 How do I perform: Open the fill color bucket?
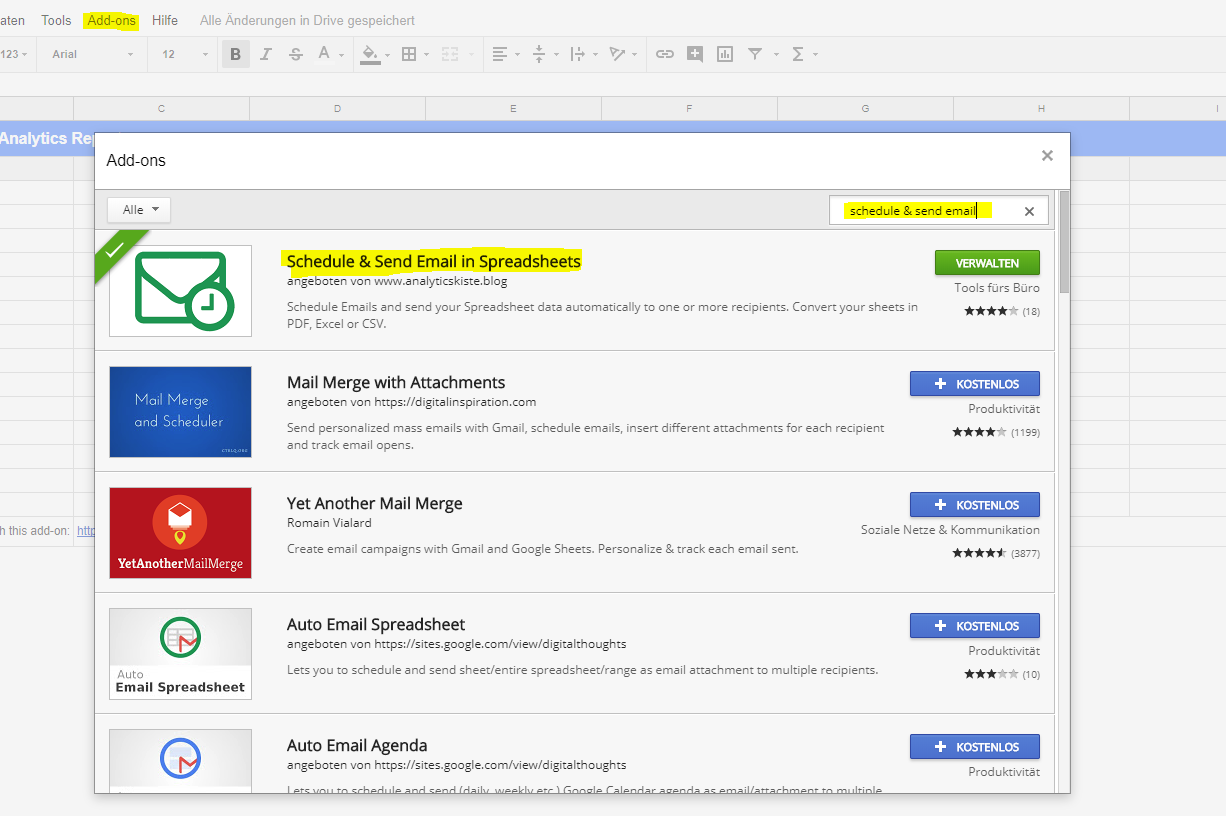369,54
